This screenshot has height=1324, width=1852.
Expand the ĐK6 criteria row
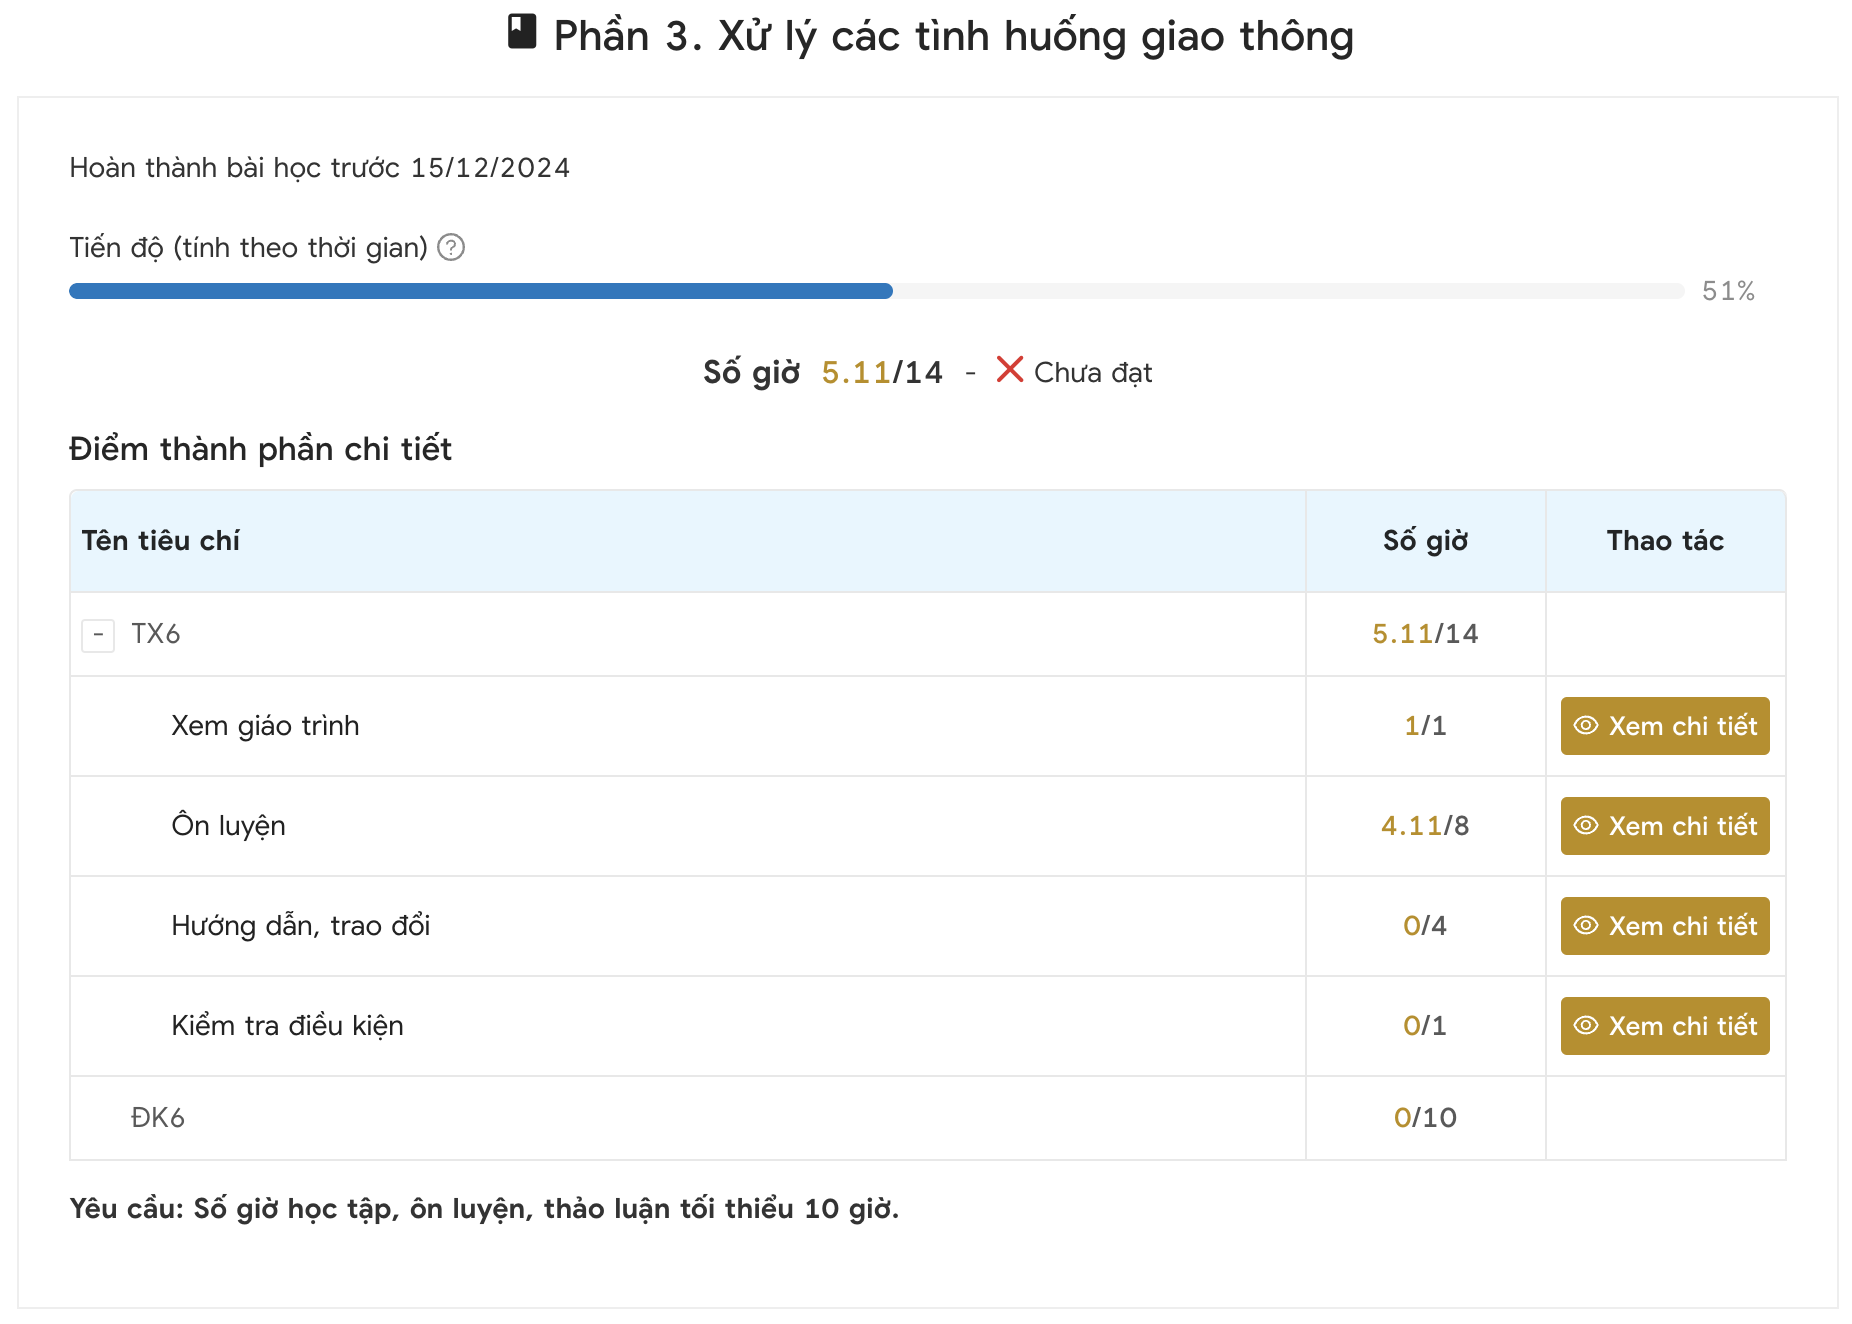point(157,1117)
